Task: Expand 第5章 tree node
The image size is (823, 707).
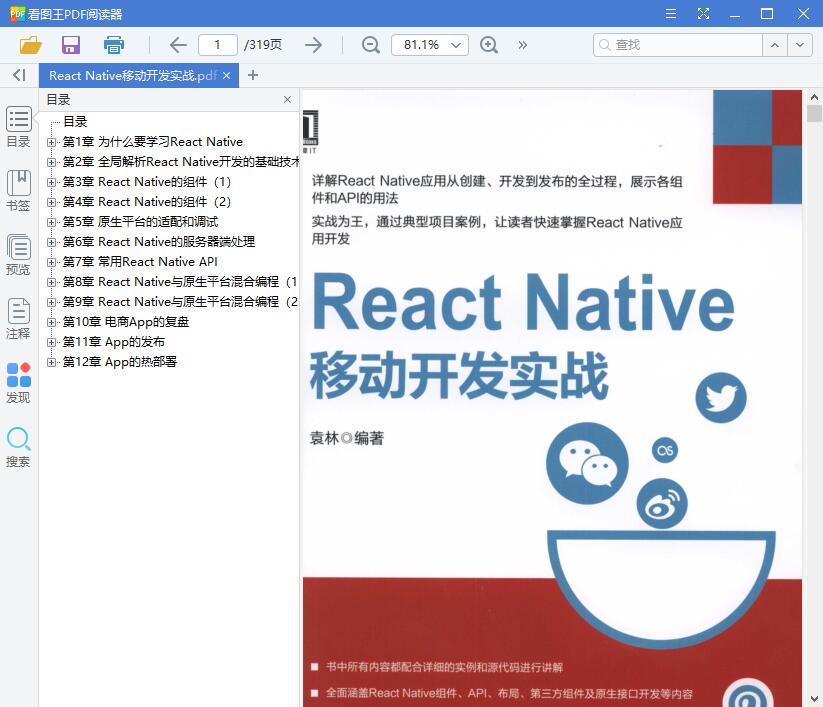Action: [x=51, y=222]
